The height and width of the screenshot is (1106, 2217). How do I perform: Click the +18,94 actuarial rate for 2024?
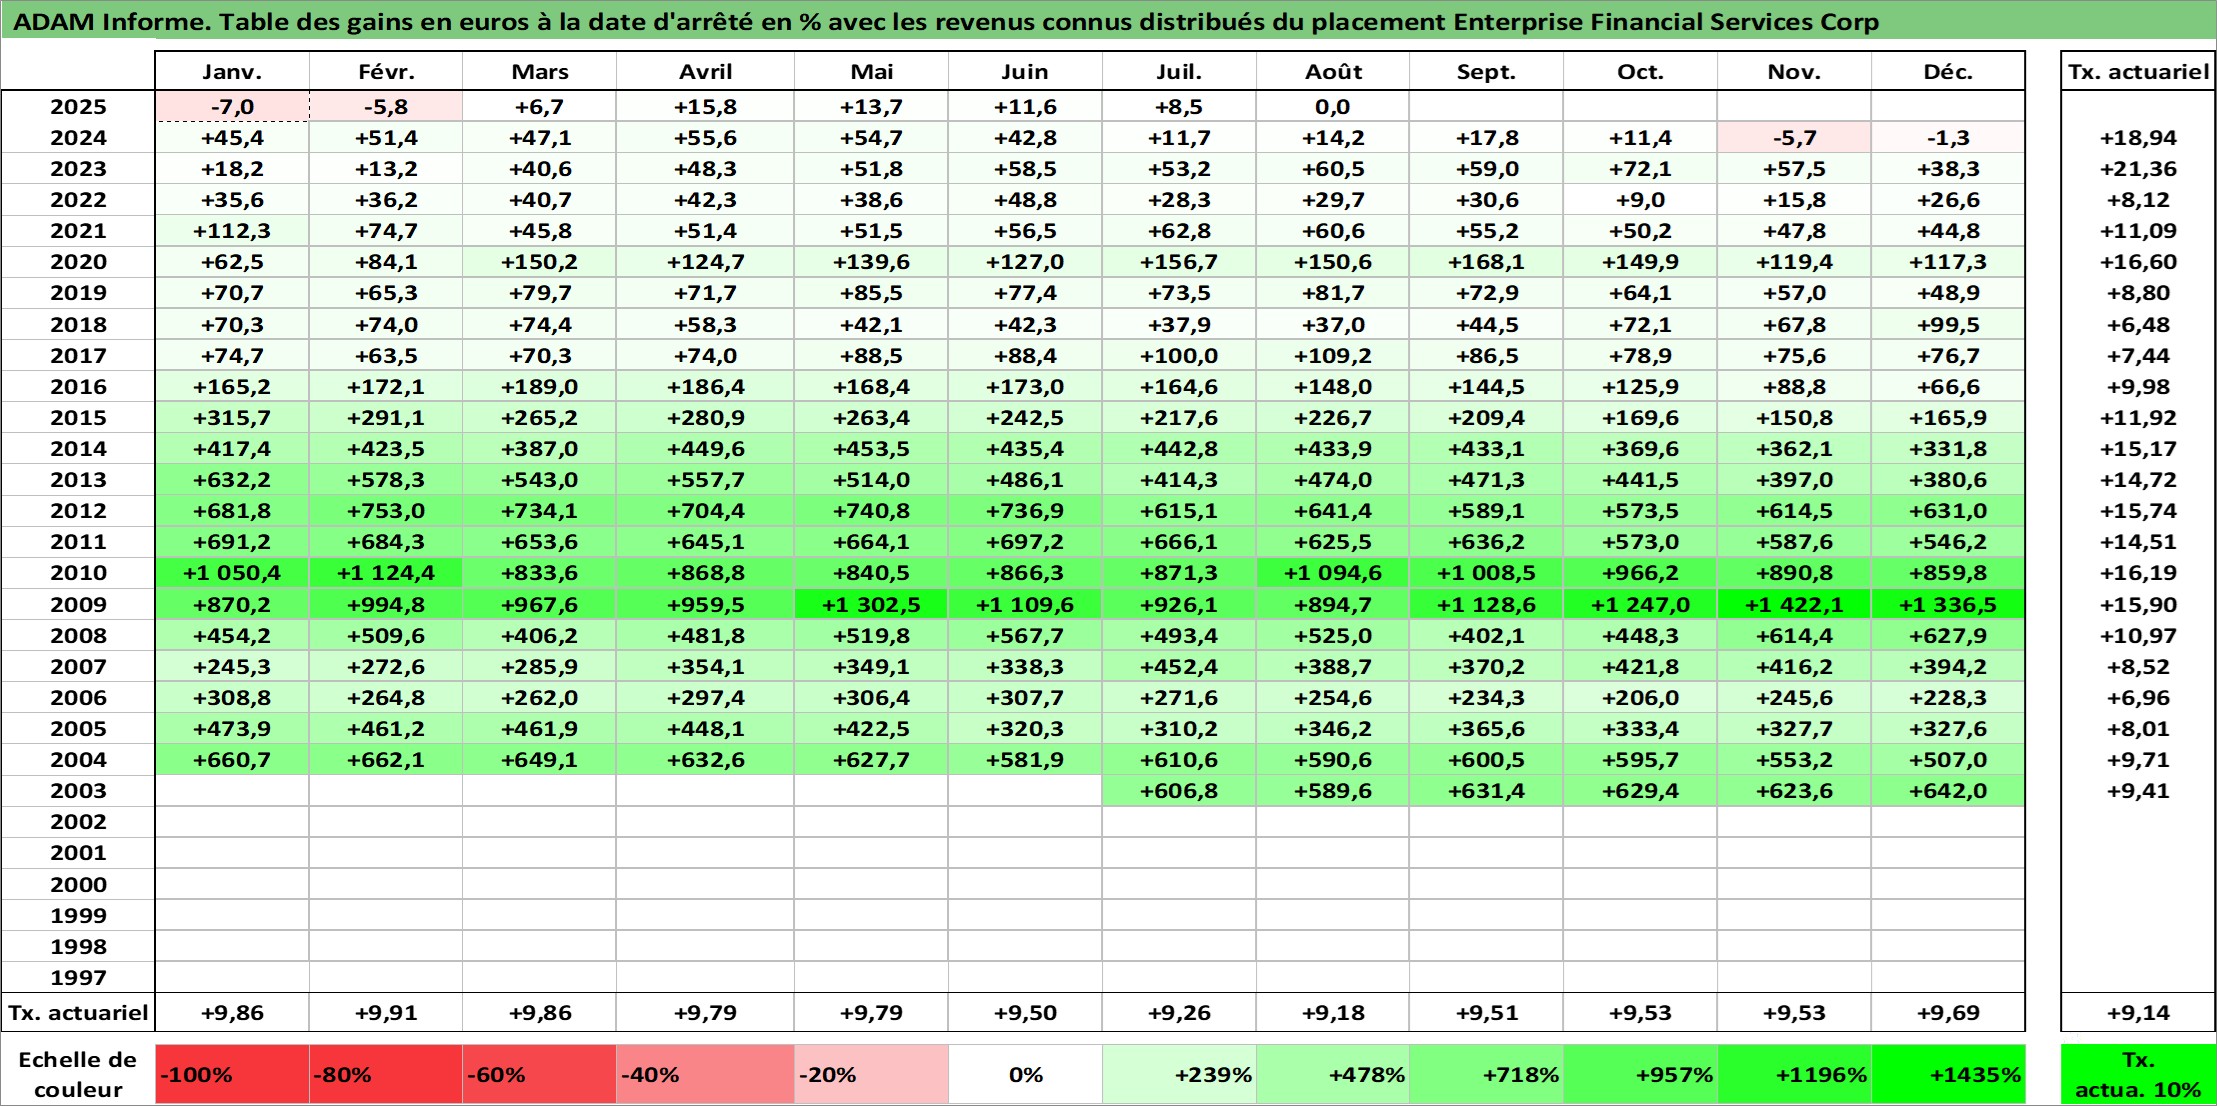tap(2138, 138)
